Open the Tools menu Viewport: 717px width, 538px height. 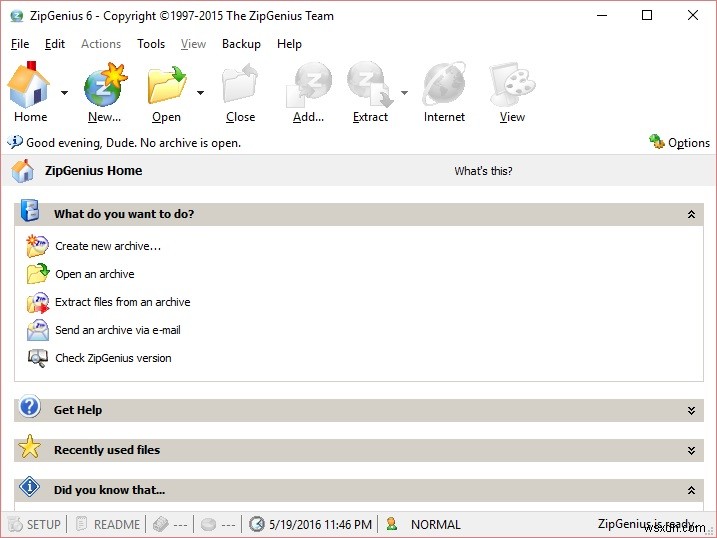pos(151,44)
